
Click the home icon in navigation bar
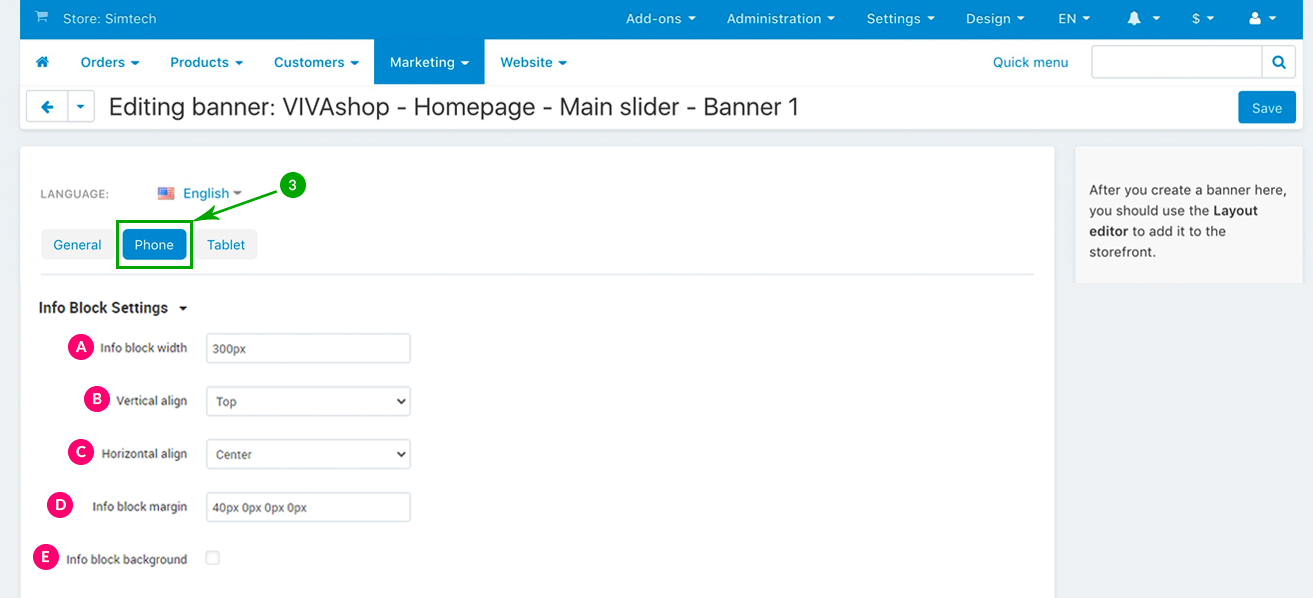[42, 62]
